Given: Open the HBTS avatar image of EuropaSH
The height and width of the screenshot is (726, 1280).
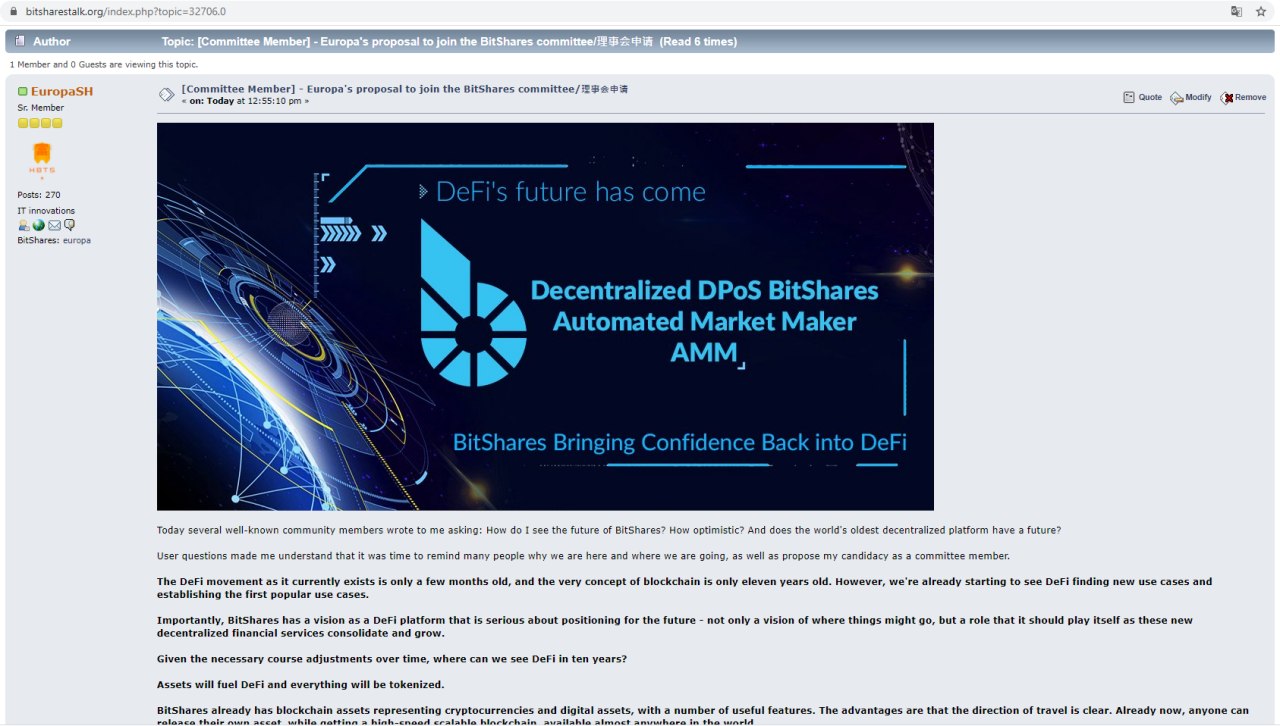Looking at the screenshot, I should tap(42, 160).
